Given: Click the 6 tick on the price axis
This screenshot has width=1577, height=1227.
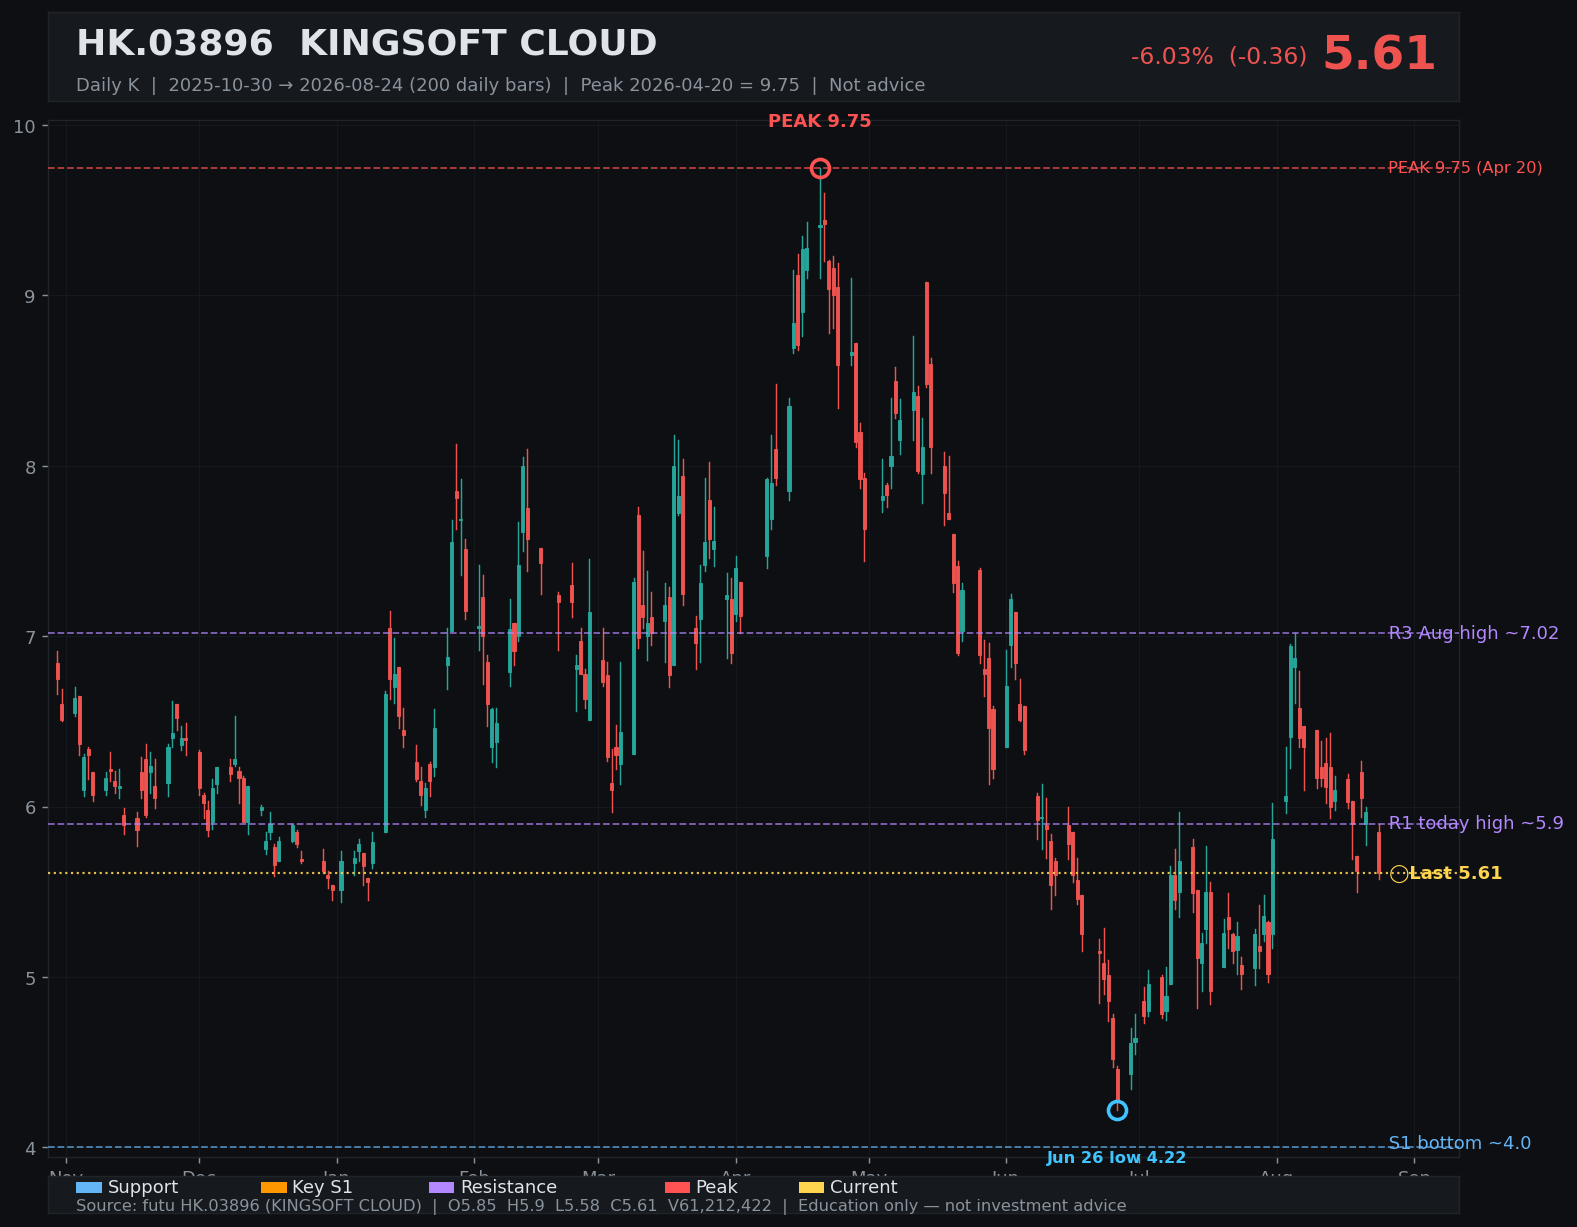Looking at the screenshot, I should tap(30, 808).
